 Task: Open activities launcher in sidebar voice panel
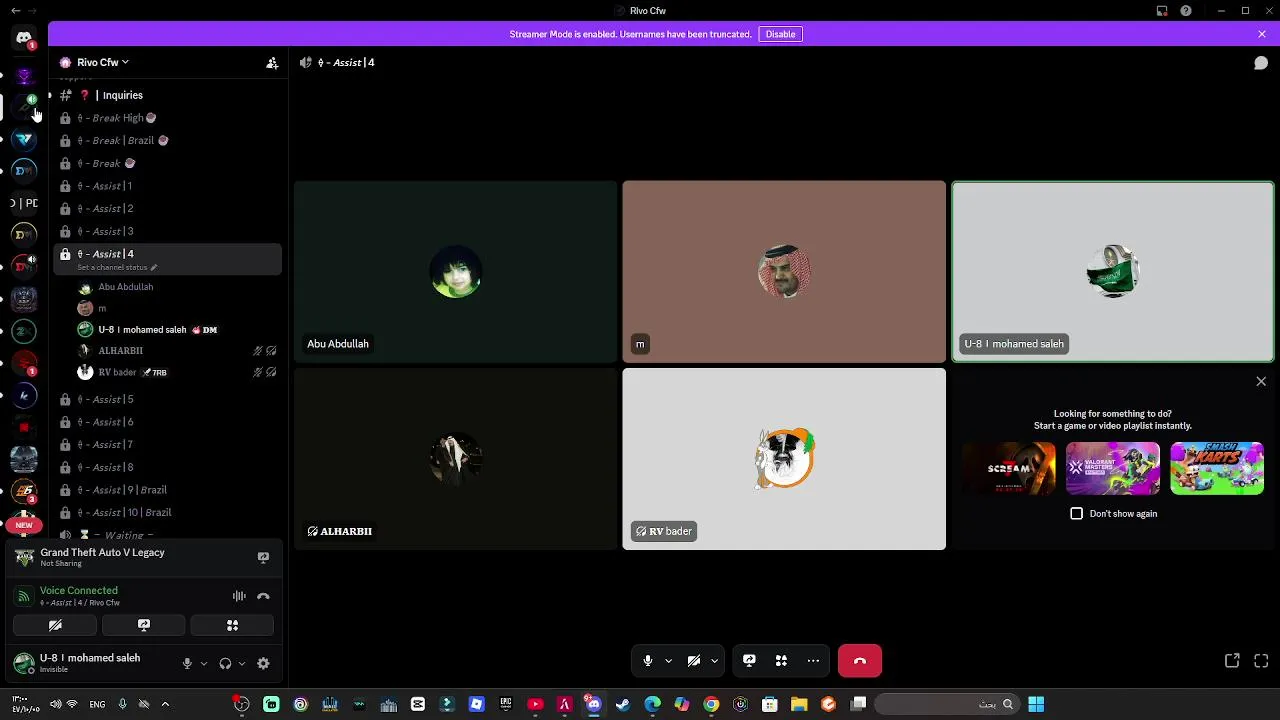coord(232,625)
